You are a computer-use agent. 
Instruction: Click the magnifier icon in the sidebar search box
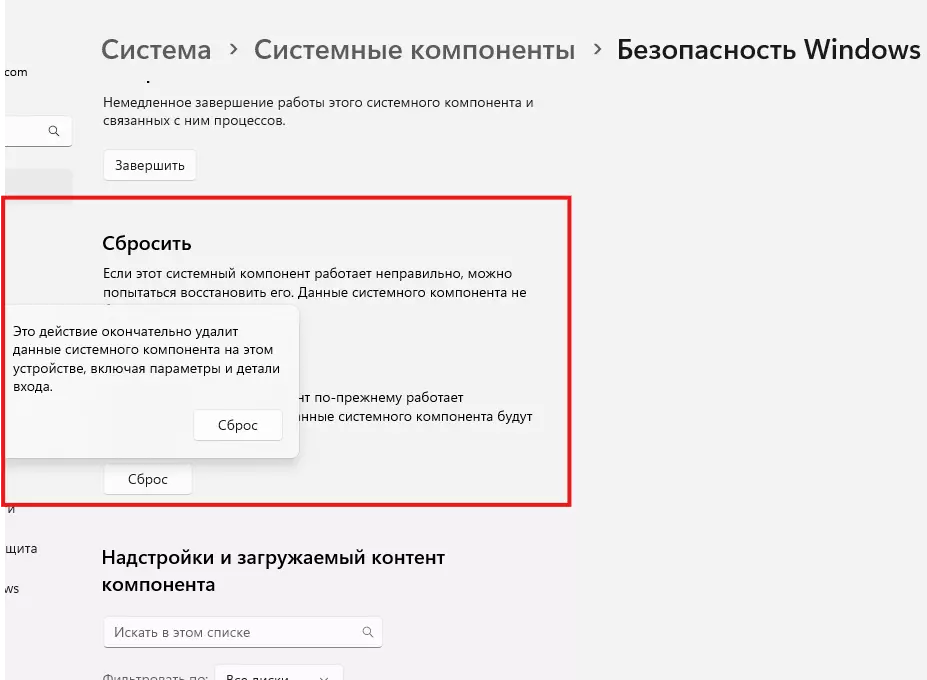(x=53, y=131)
